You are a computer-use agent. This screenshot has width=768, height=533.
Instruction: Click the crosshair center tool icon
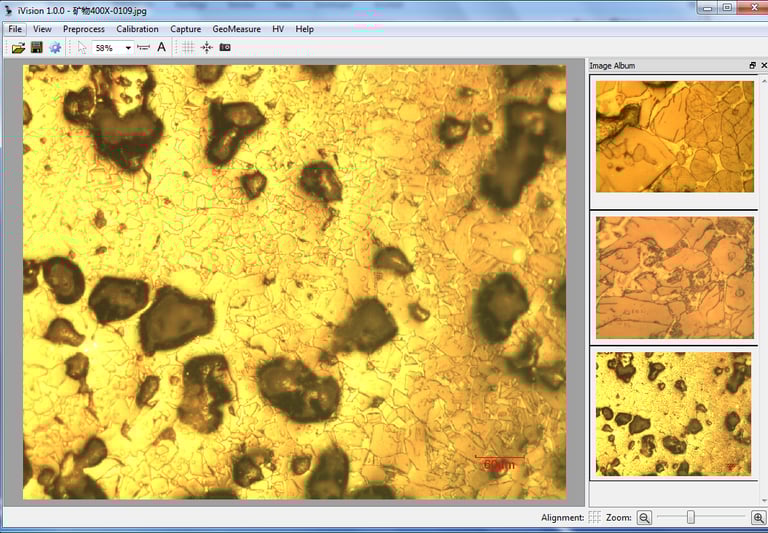point(206,48)
